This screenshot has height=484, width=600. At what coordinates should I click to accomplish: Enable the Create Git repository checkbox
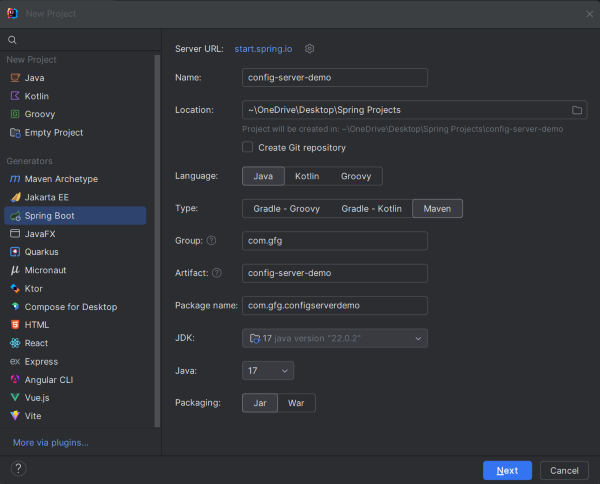tap(248, 147)
